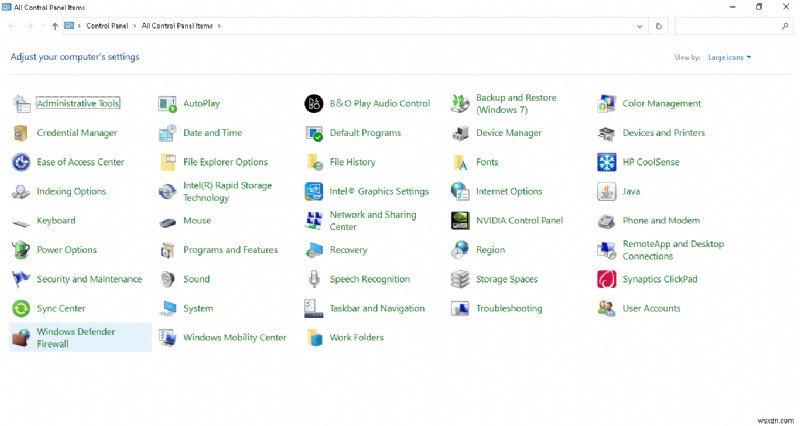Image resolution: width=800 pixels, height=426 pixels.
Task: Click the Refresh button in address bar
Action: click(659, 27)
